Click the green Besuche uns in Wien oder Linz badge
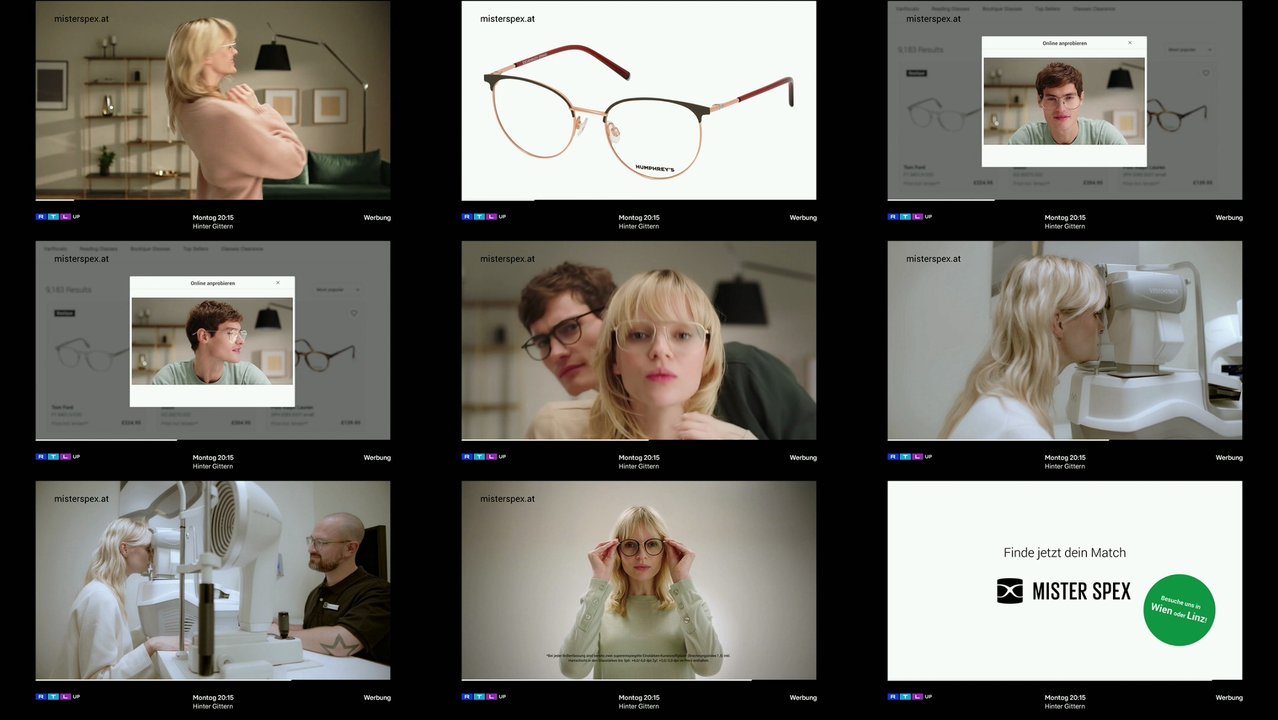This screenshot has width=1278, height=720. tap(1179, 609)
